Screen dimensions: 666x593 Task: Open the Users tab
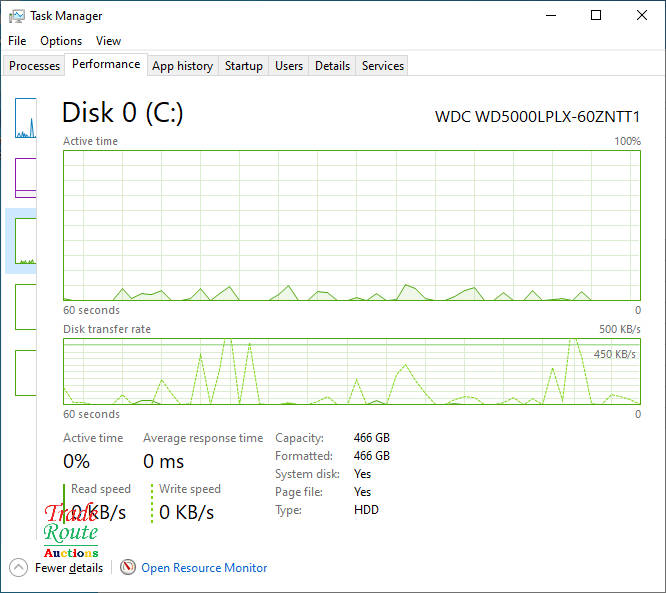[x=289, y=66]
